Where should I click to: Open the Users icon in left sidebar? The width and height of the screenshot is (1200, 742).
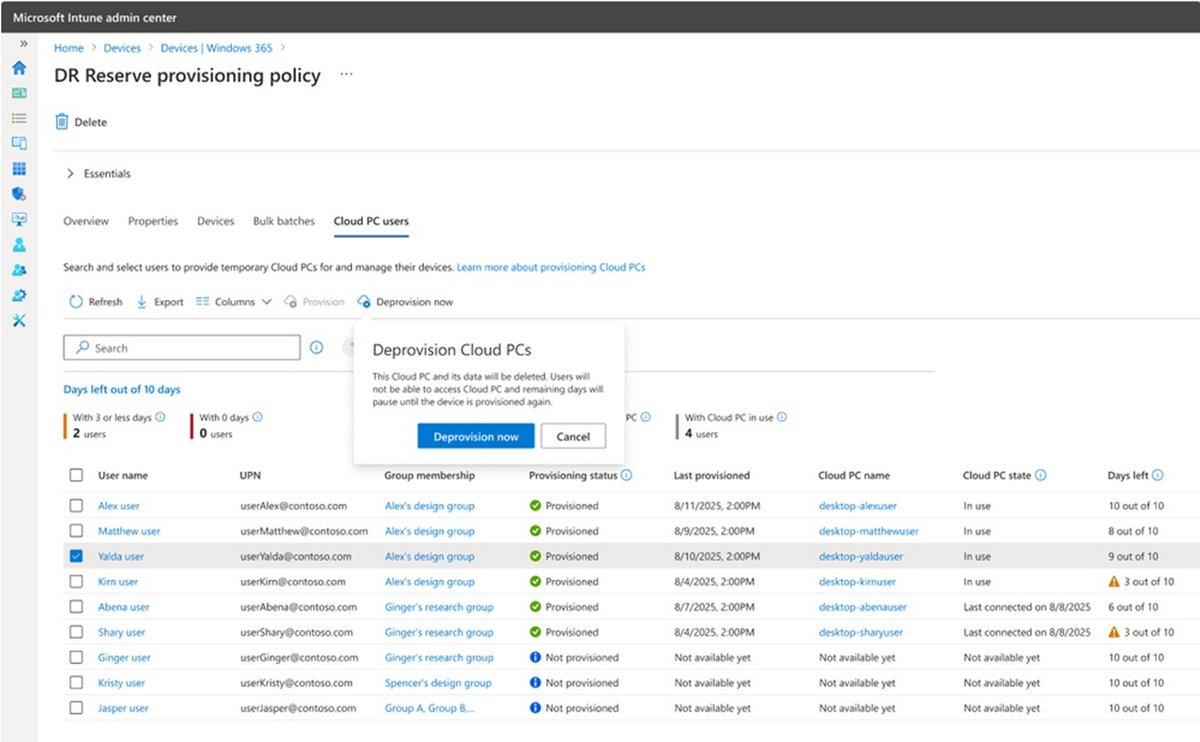click(x=19, y=245)
